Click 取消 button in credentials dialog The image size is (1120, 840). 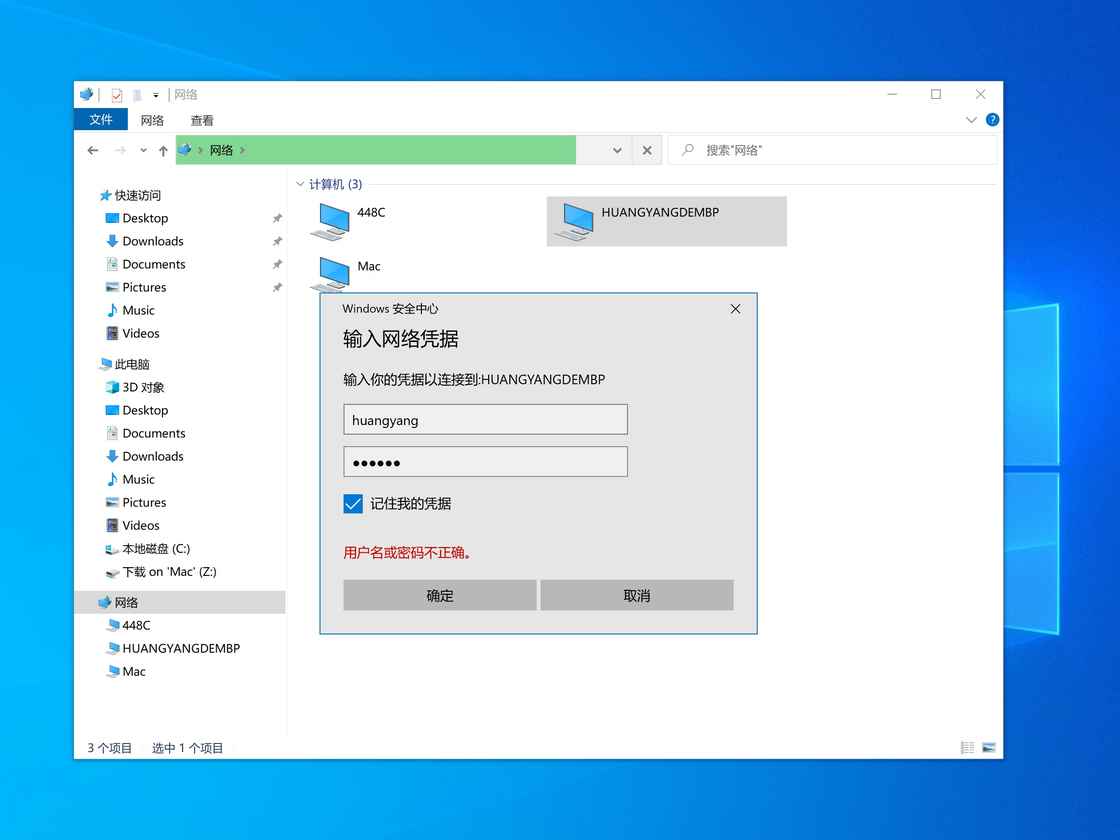click(x=636, y=595)
